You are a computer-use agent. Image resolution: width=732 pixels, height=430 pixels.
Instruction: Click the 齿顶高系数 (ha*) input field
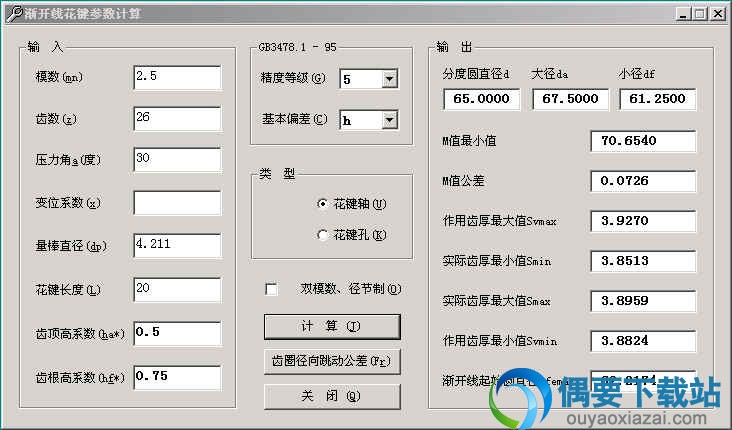pos(177,333)
